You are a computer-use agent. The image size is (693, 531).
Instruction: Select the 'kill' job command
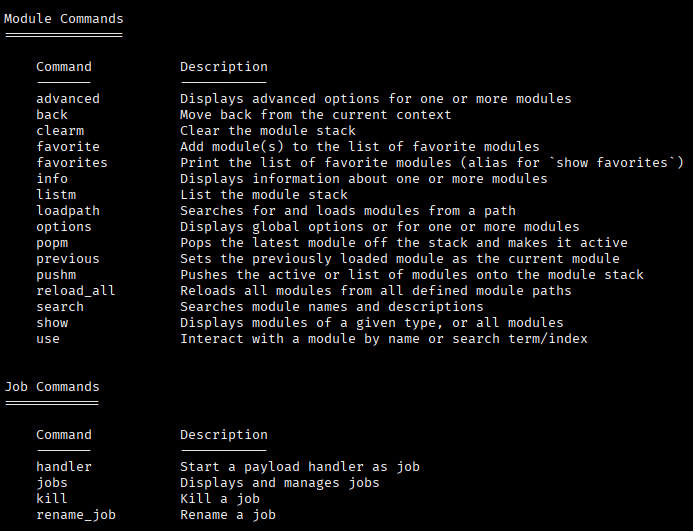pos(52,499)
